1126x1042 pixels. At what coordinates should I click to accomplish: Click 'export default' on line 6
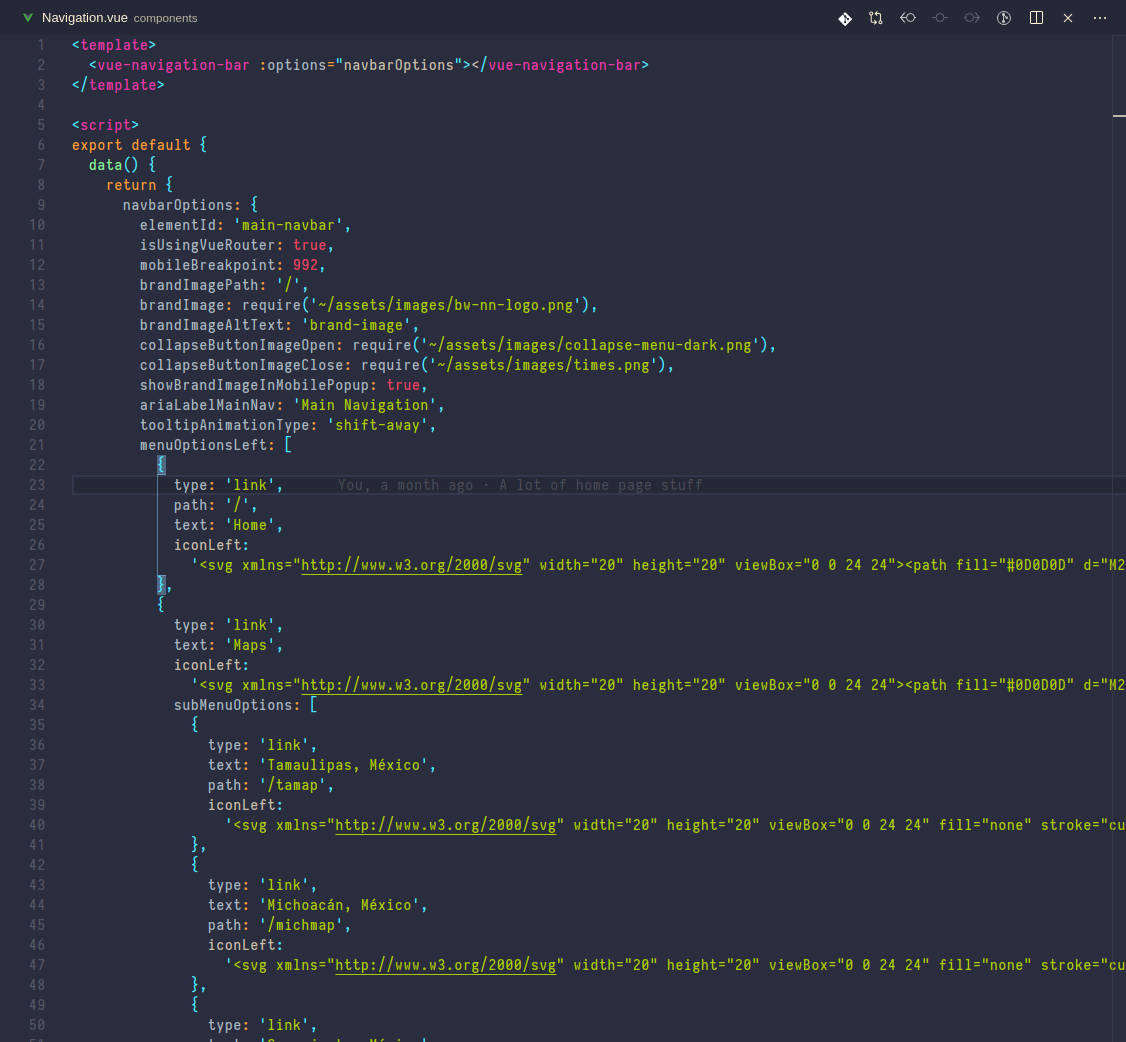(131, 145)
